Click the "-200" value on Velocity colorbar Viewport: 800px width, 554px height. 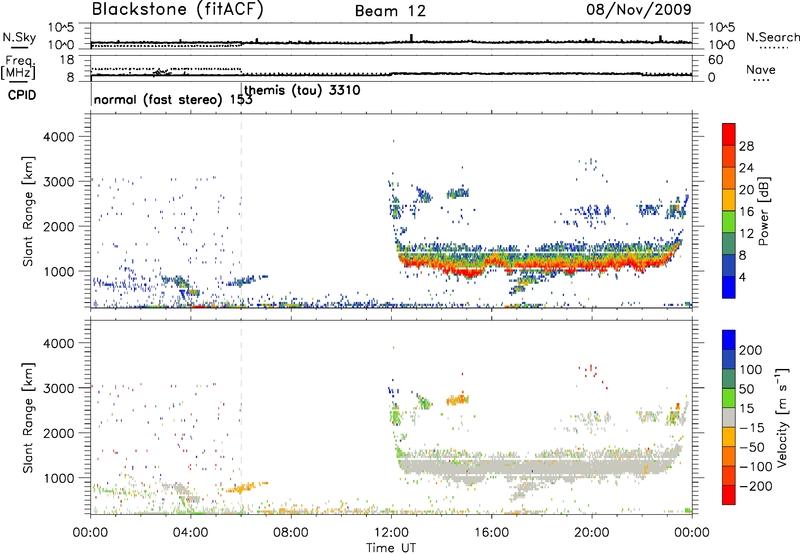coord(755,486)
